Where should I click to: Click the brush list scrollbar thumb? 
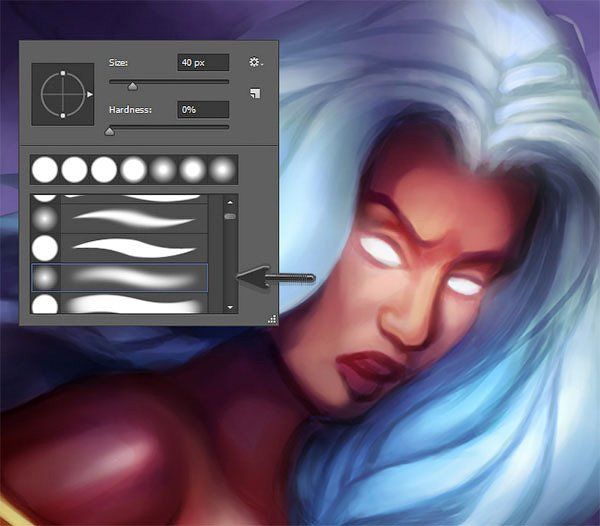pyautogui.click(x=230, y=217)
